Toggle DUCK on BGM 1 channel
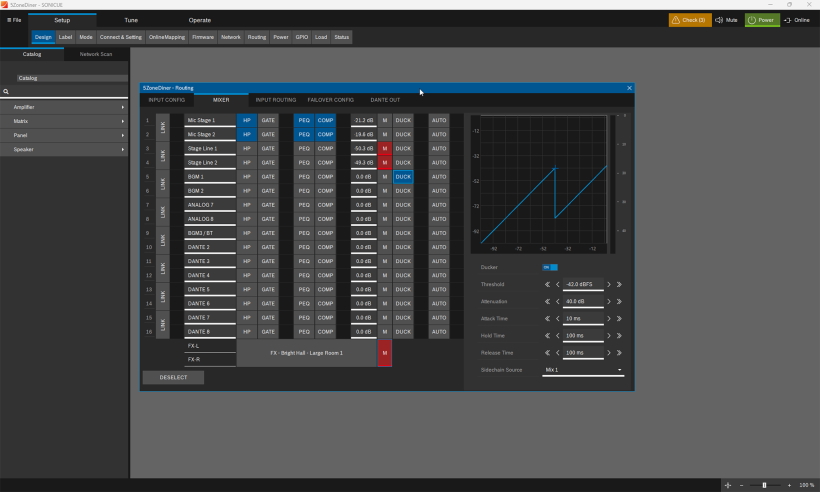This screenshot has height=492, width=820. [403, 177]
